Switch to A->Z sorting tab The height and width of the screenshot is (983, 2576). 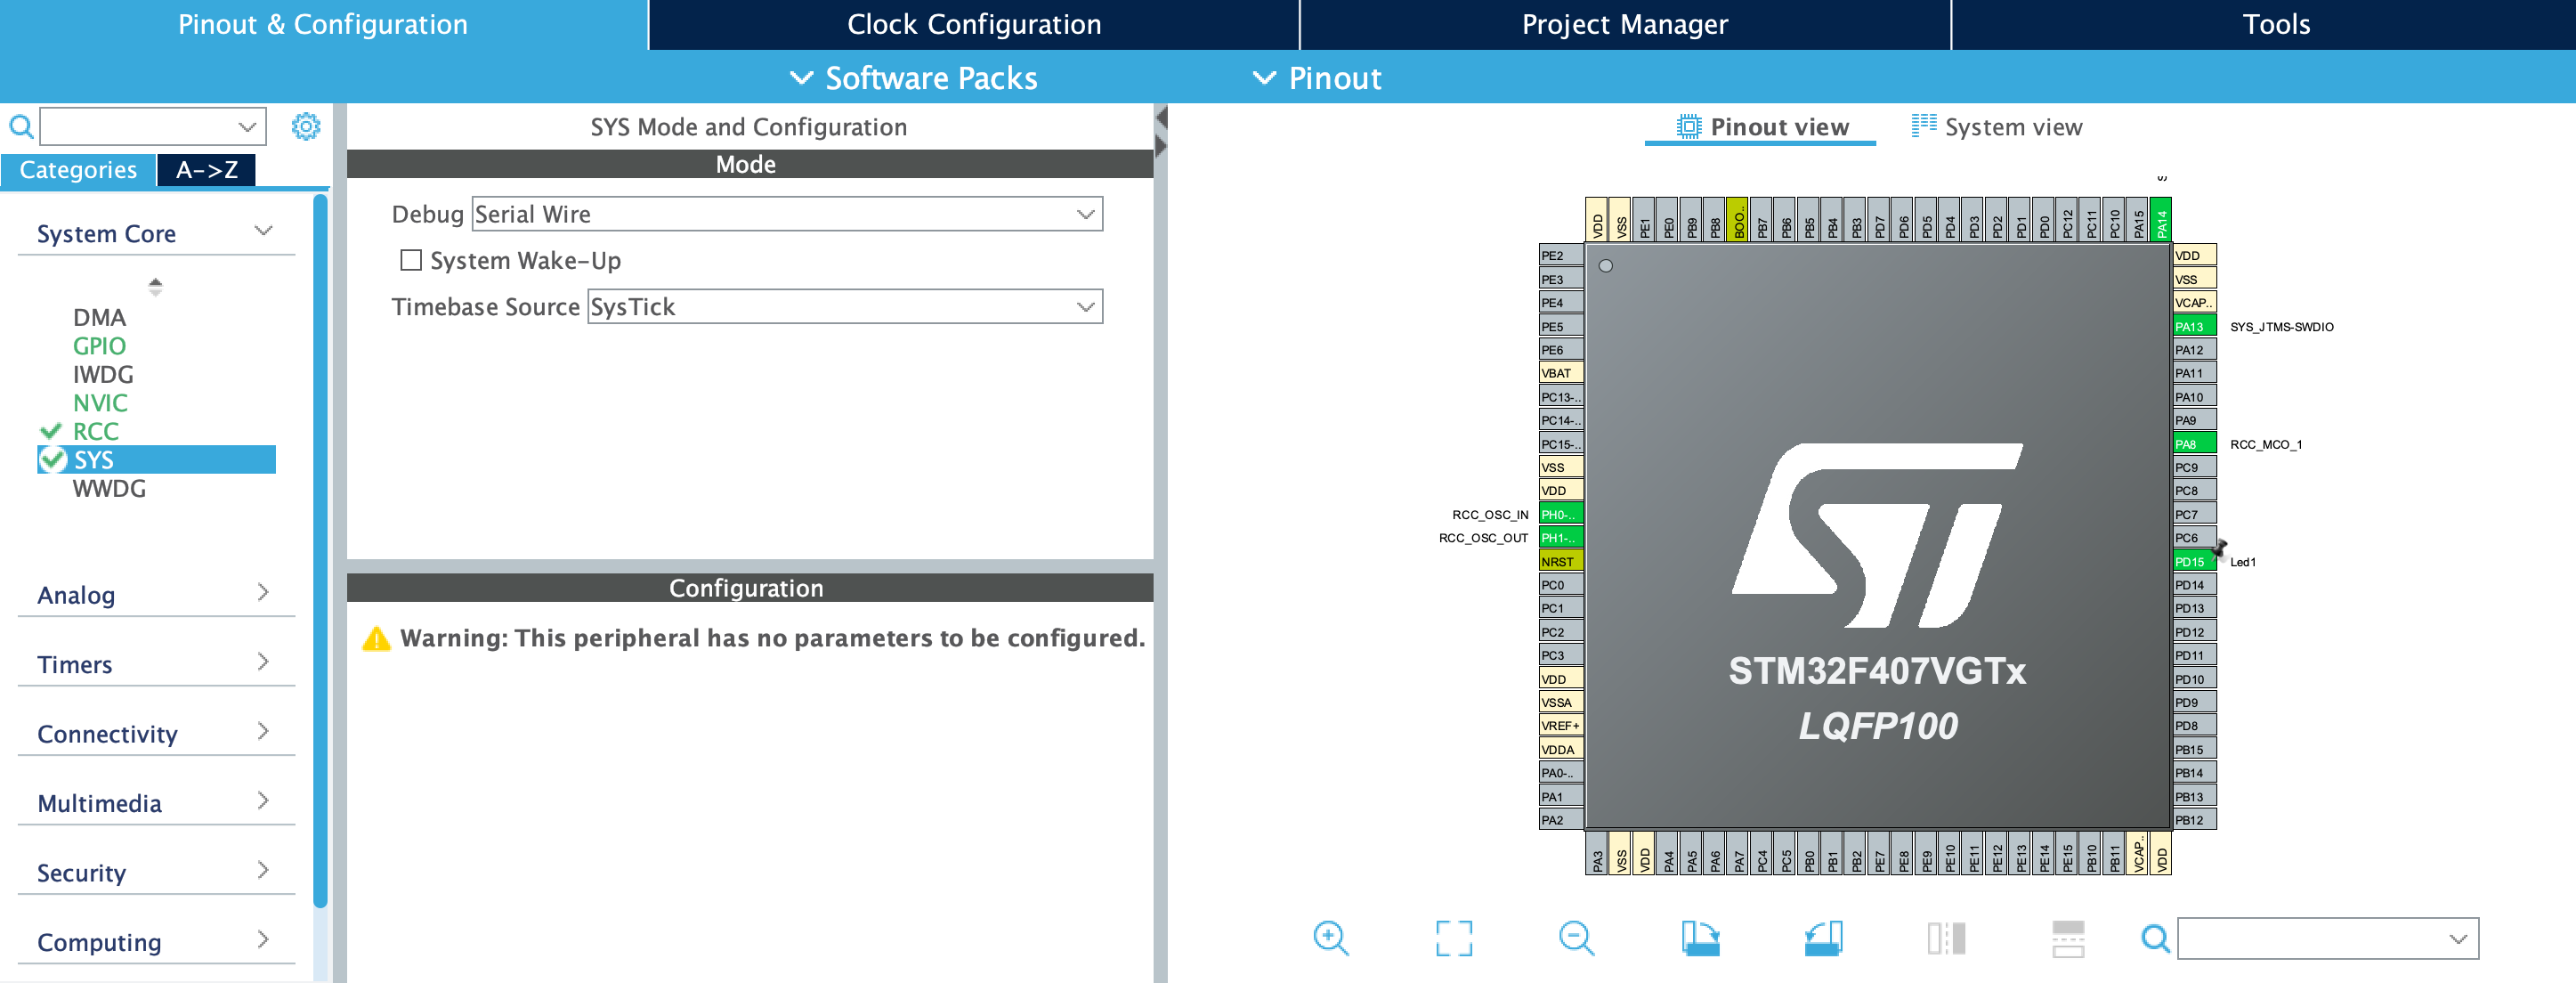(x=207, y=169)
